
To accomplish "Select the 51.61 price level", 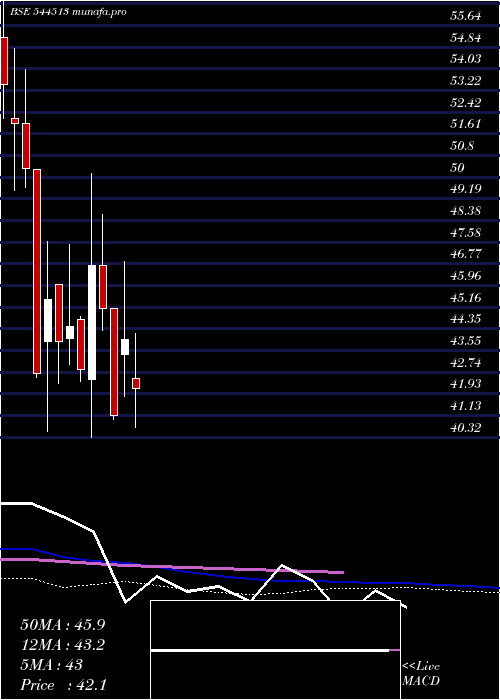I will pos(466,124).
